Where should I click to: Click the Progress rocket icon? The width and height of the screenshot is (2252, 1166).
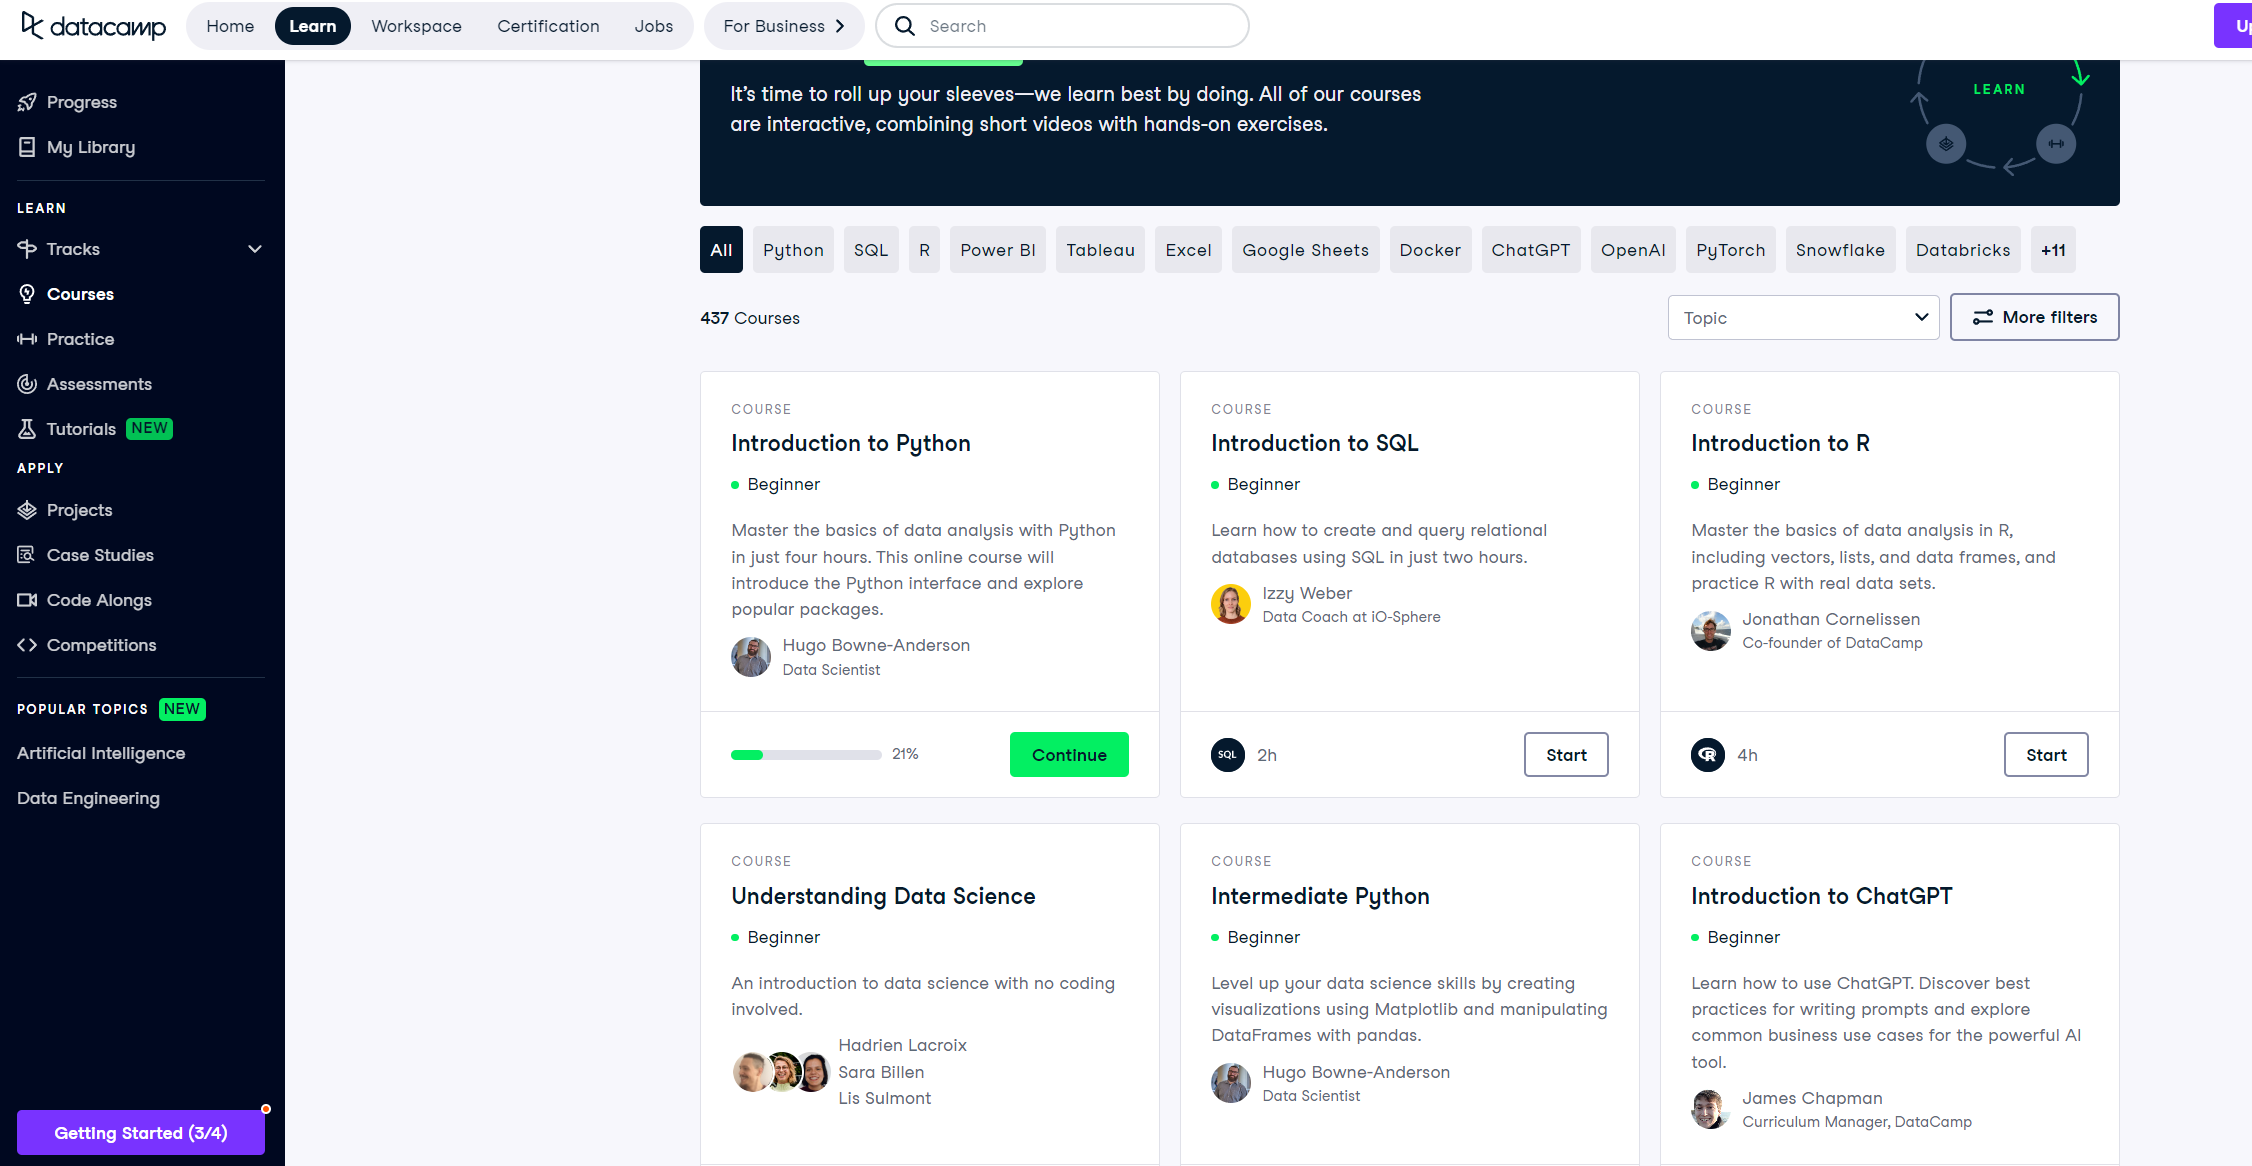(27, 102)
